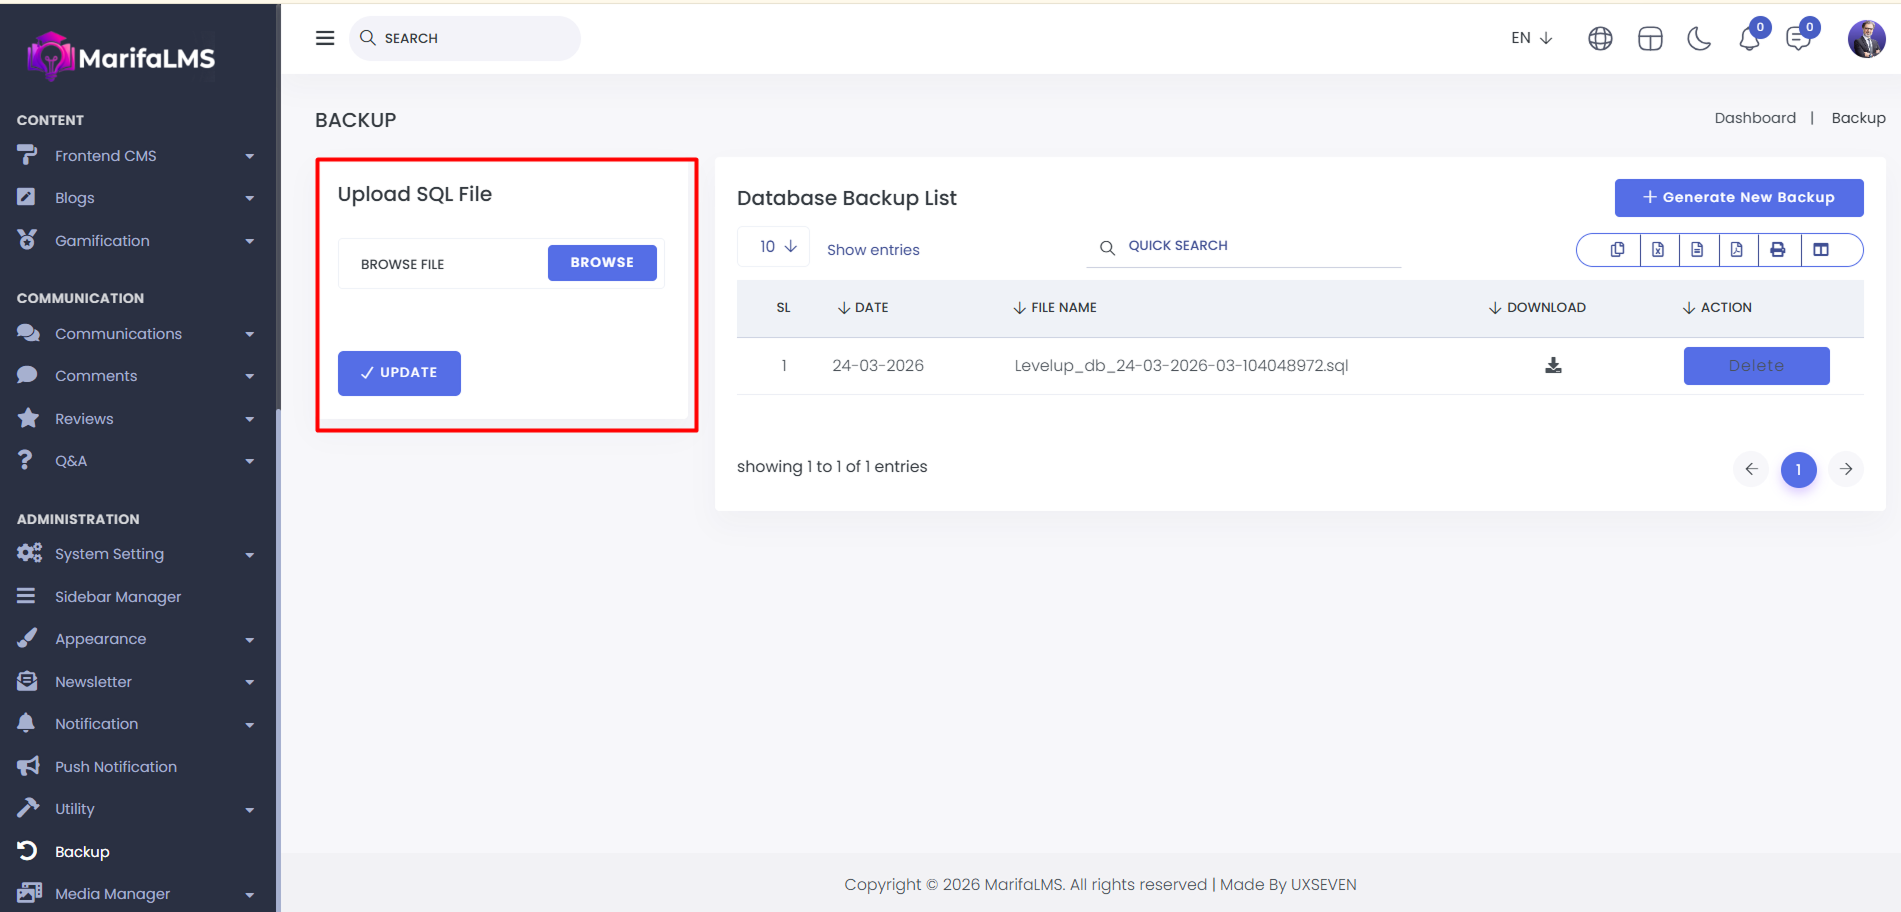Export backup list as PDF
Image resolution: width=1901 pixels, height=912 pixels.
[1737, 250]
